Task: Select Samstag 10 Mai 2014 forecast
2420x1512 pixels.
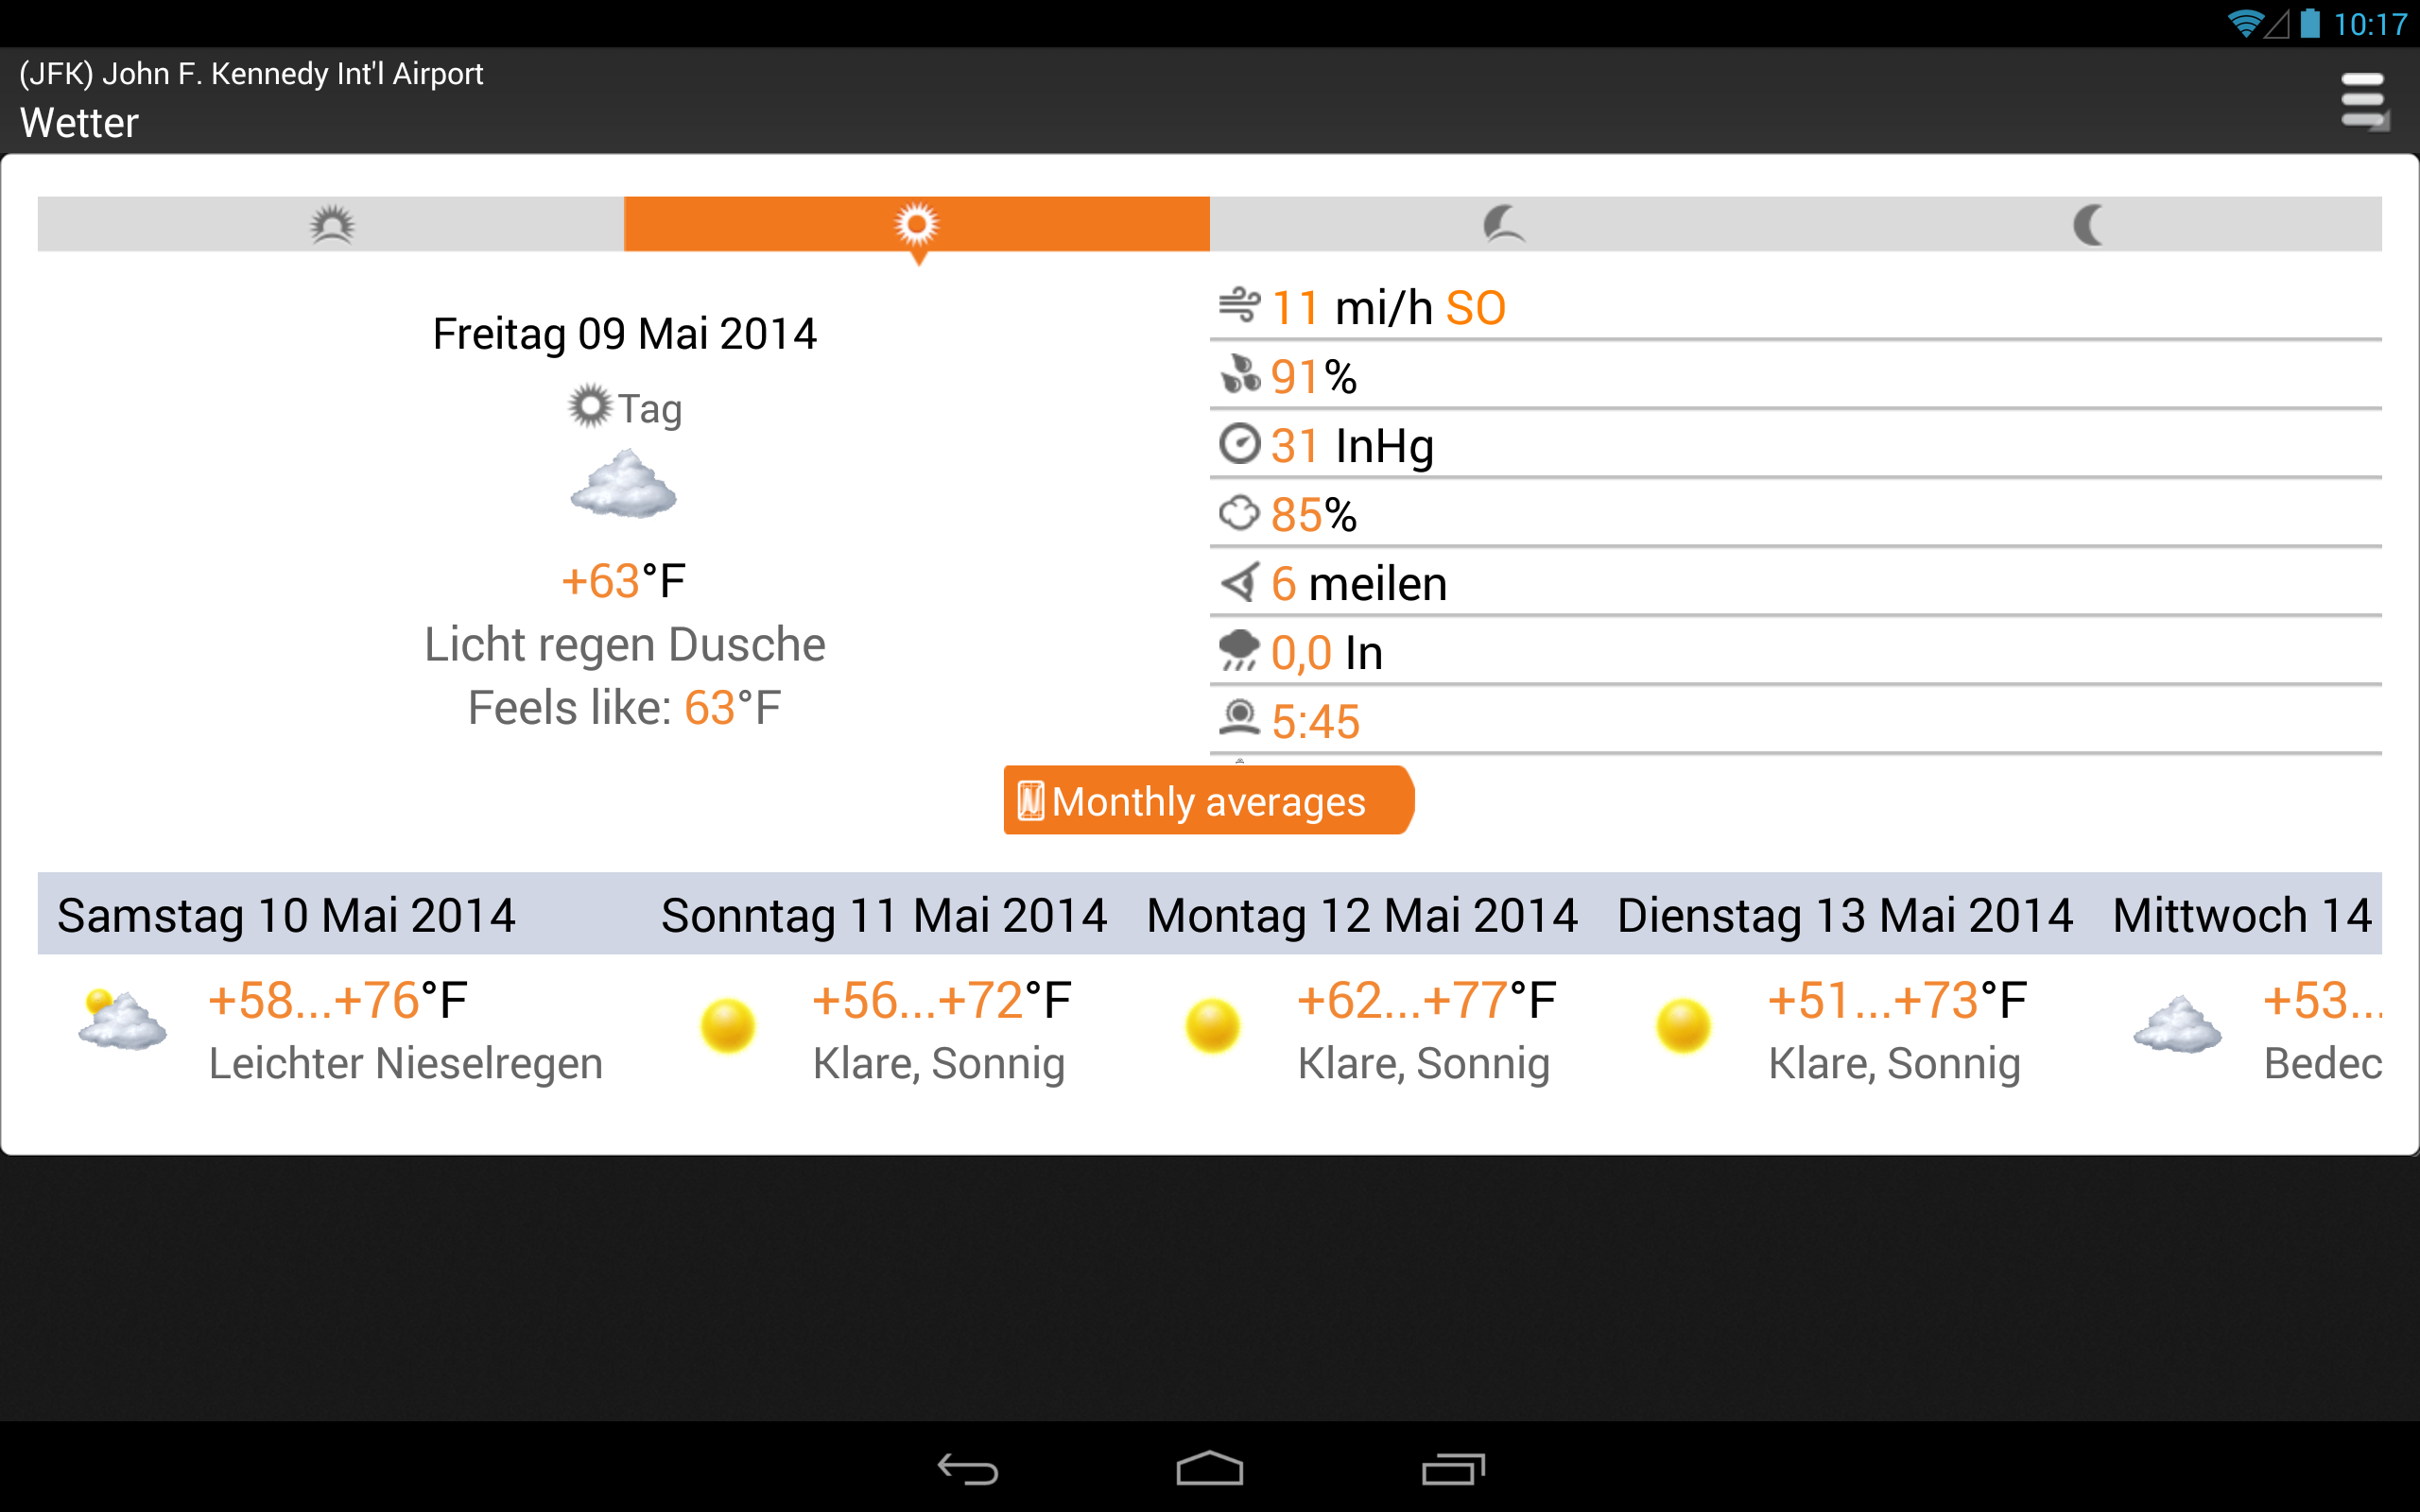Action: tap(286, 915)
